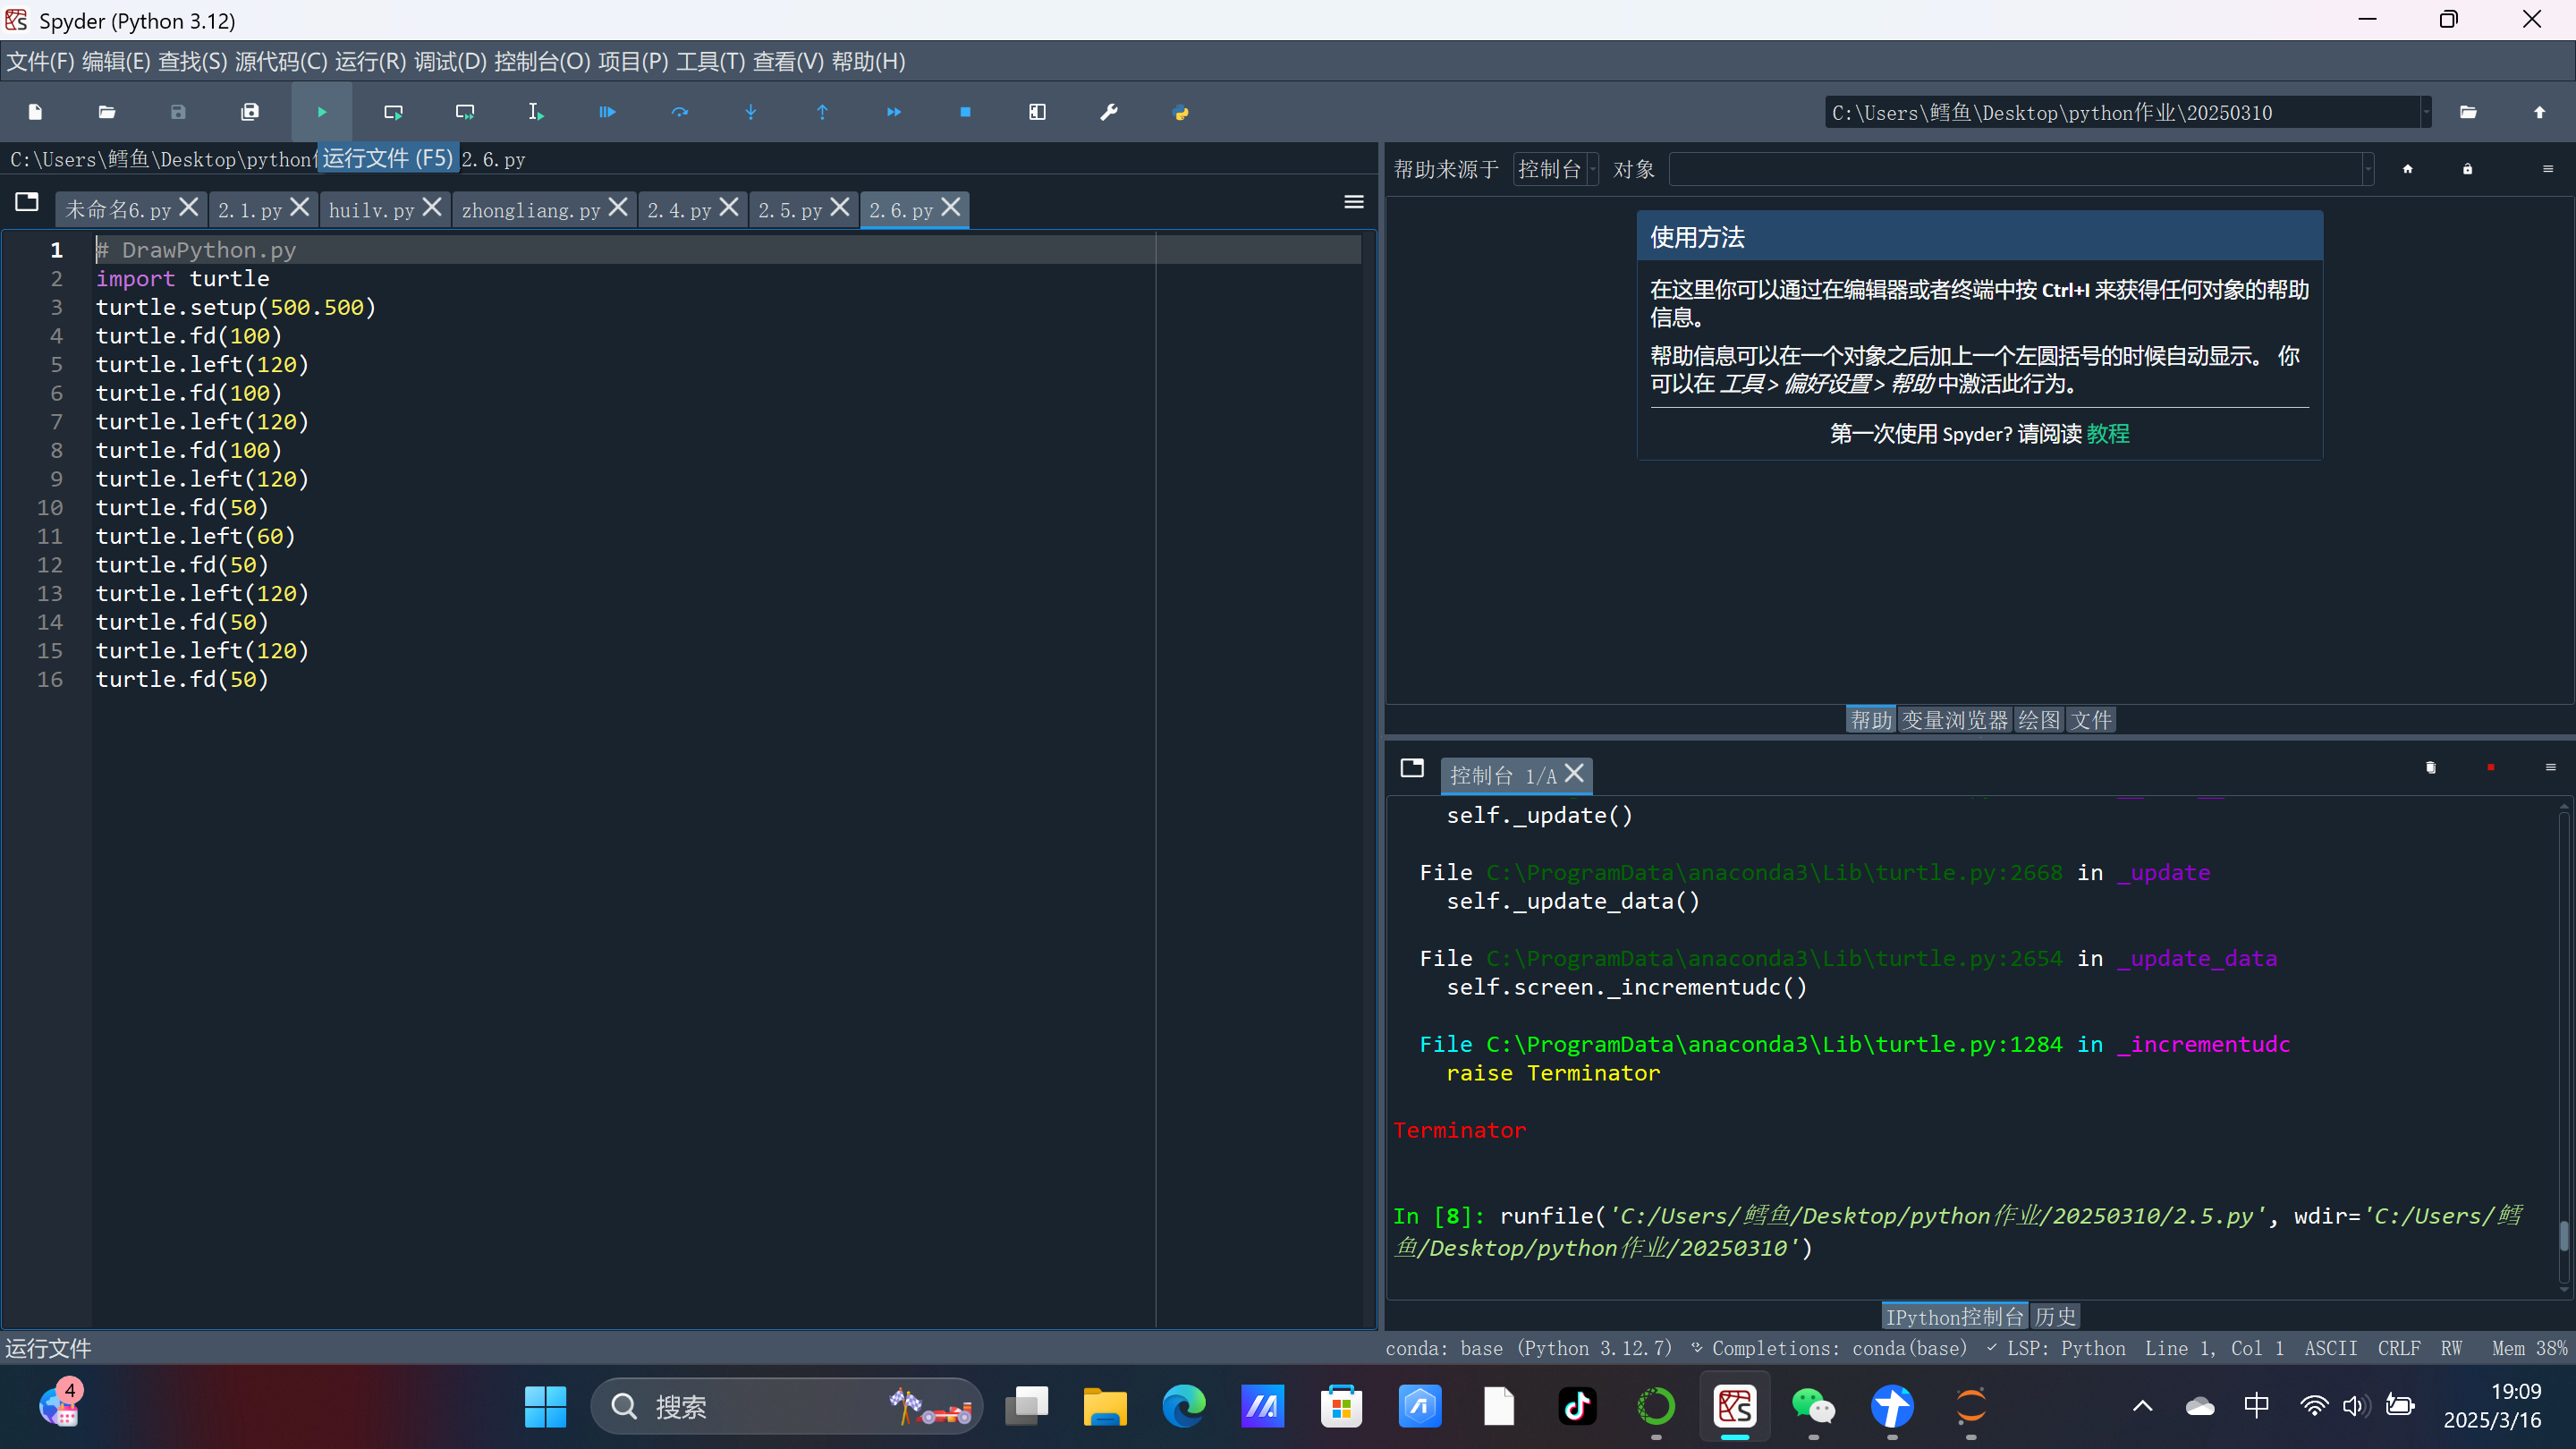
Task: Expand the working directory path dropdown
Action: 2425,112
